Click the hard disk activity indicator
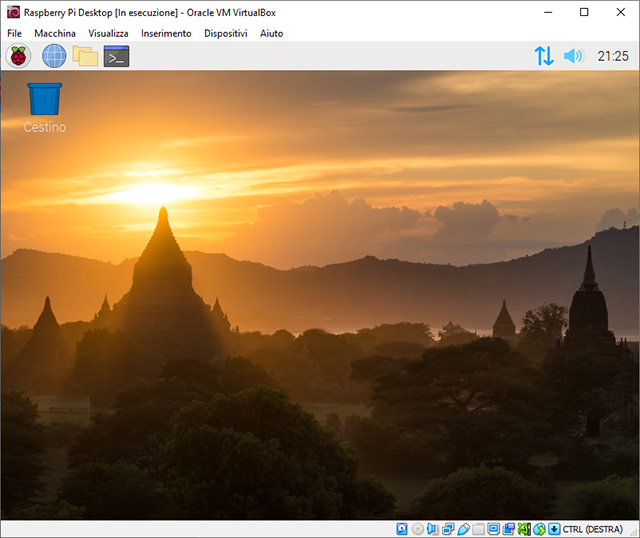The image size is (640, 538). pos(402,529)
